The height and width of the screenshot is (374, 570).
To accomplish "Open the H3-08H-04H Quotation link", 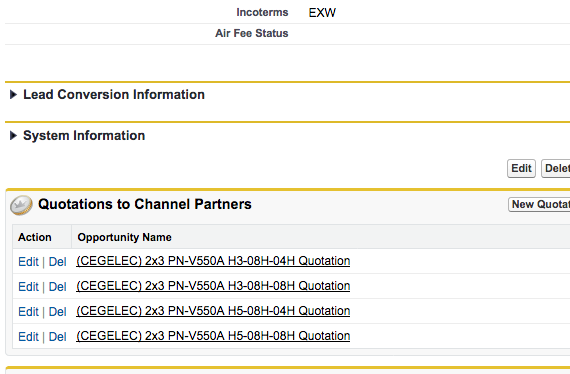I will click(x=213, y=261).
